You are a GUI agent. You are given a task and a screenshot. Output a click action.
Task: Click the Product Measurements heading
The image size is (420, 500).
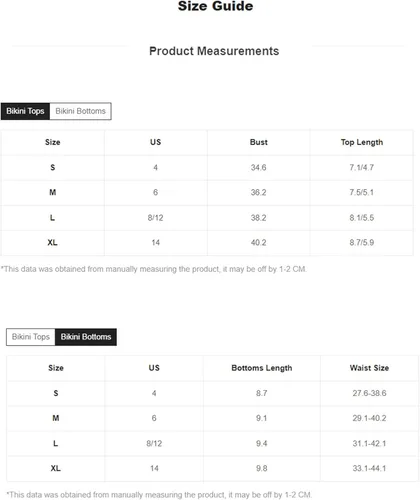coord(214,51)
